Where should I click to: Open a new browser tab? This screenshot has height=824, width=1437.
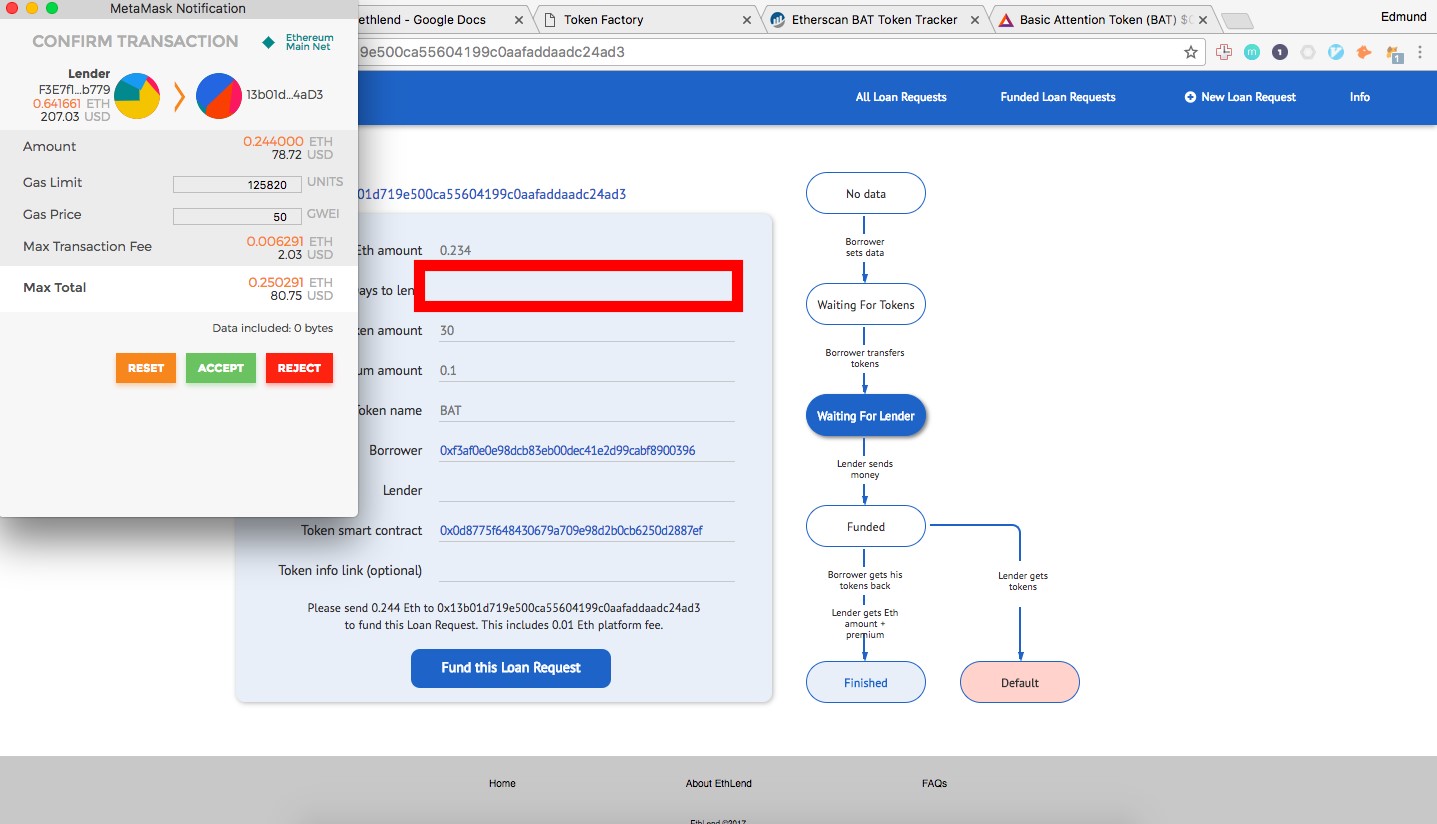pos(1237,20)
